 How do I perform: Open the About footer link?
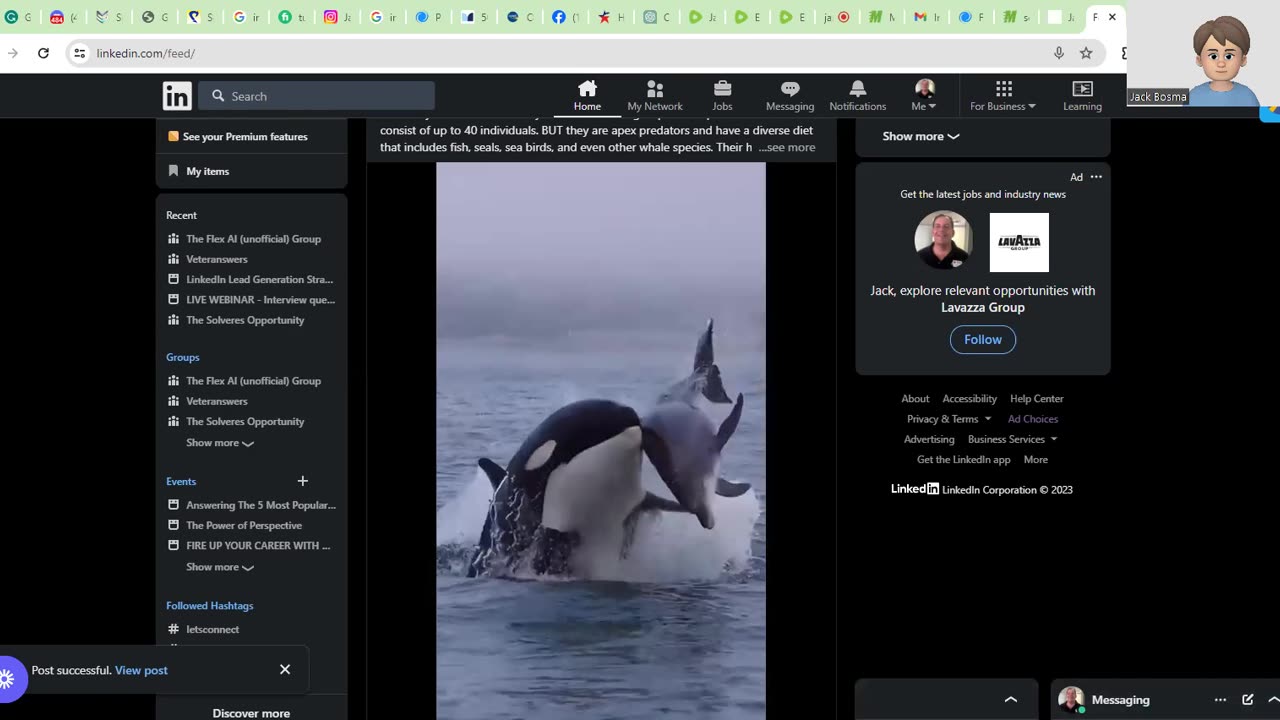(x=915, y=398)
